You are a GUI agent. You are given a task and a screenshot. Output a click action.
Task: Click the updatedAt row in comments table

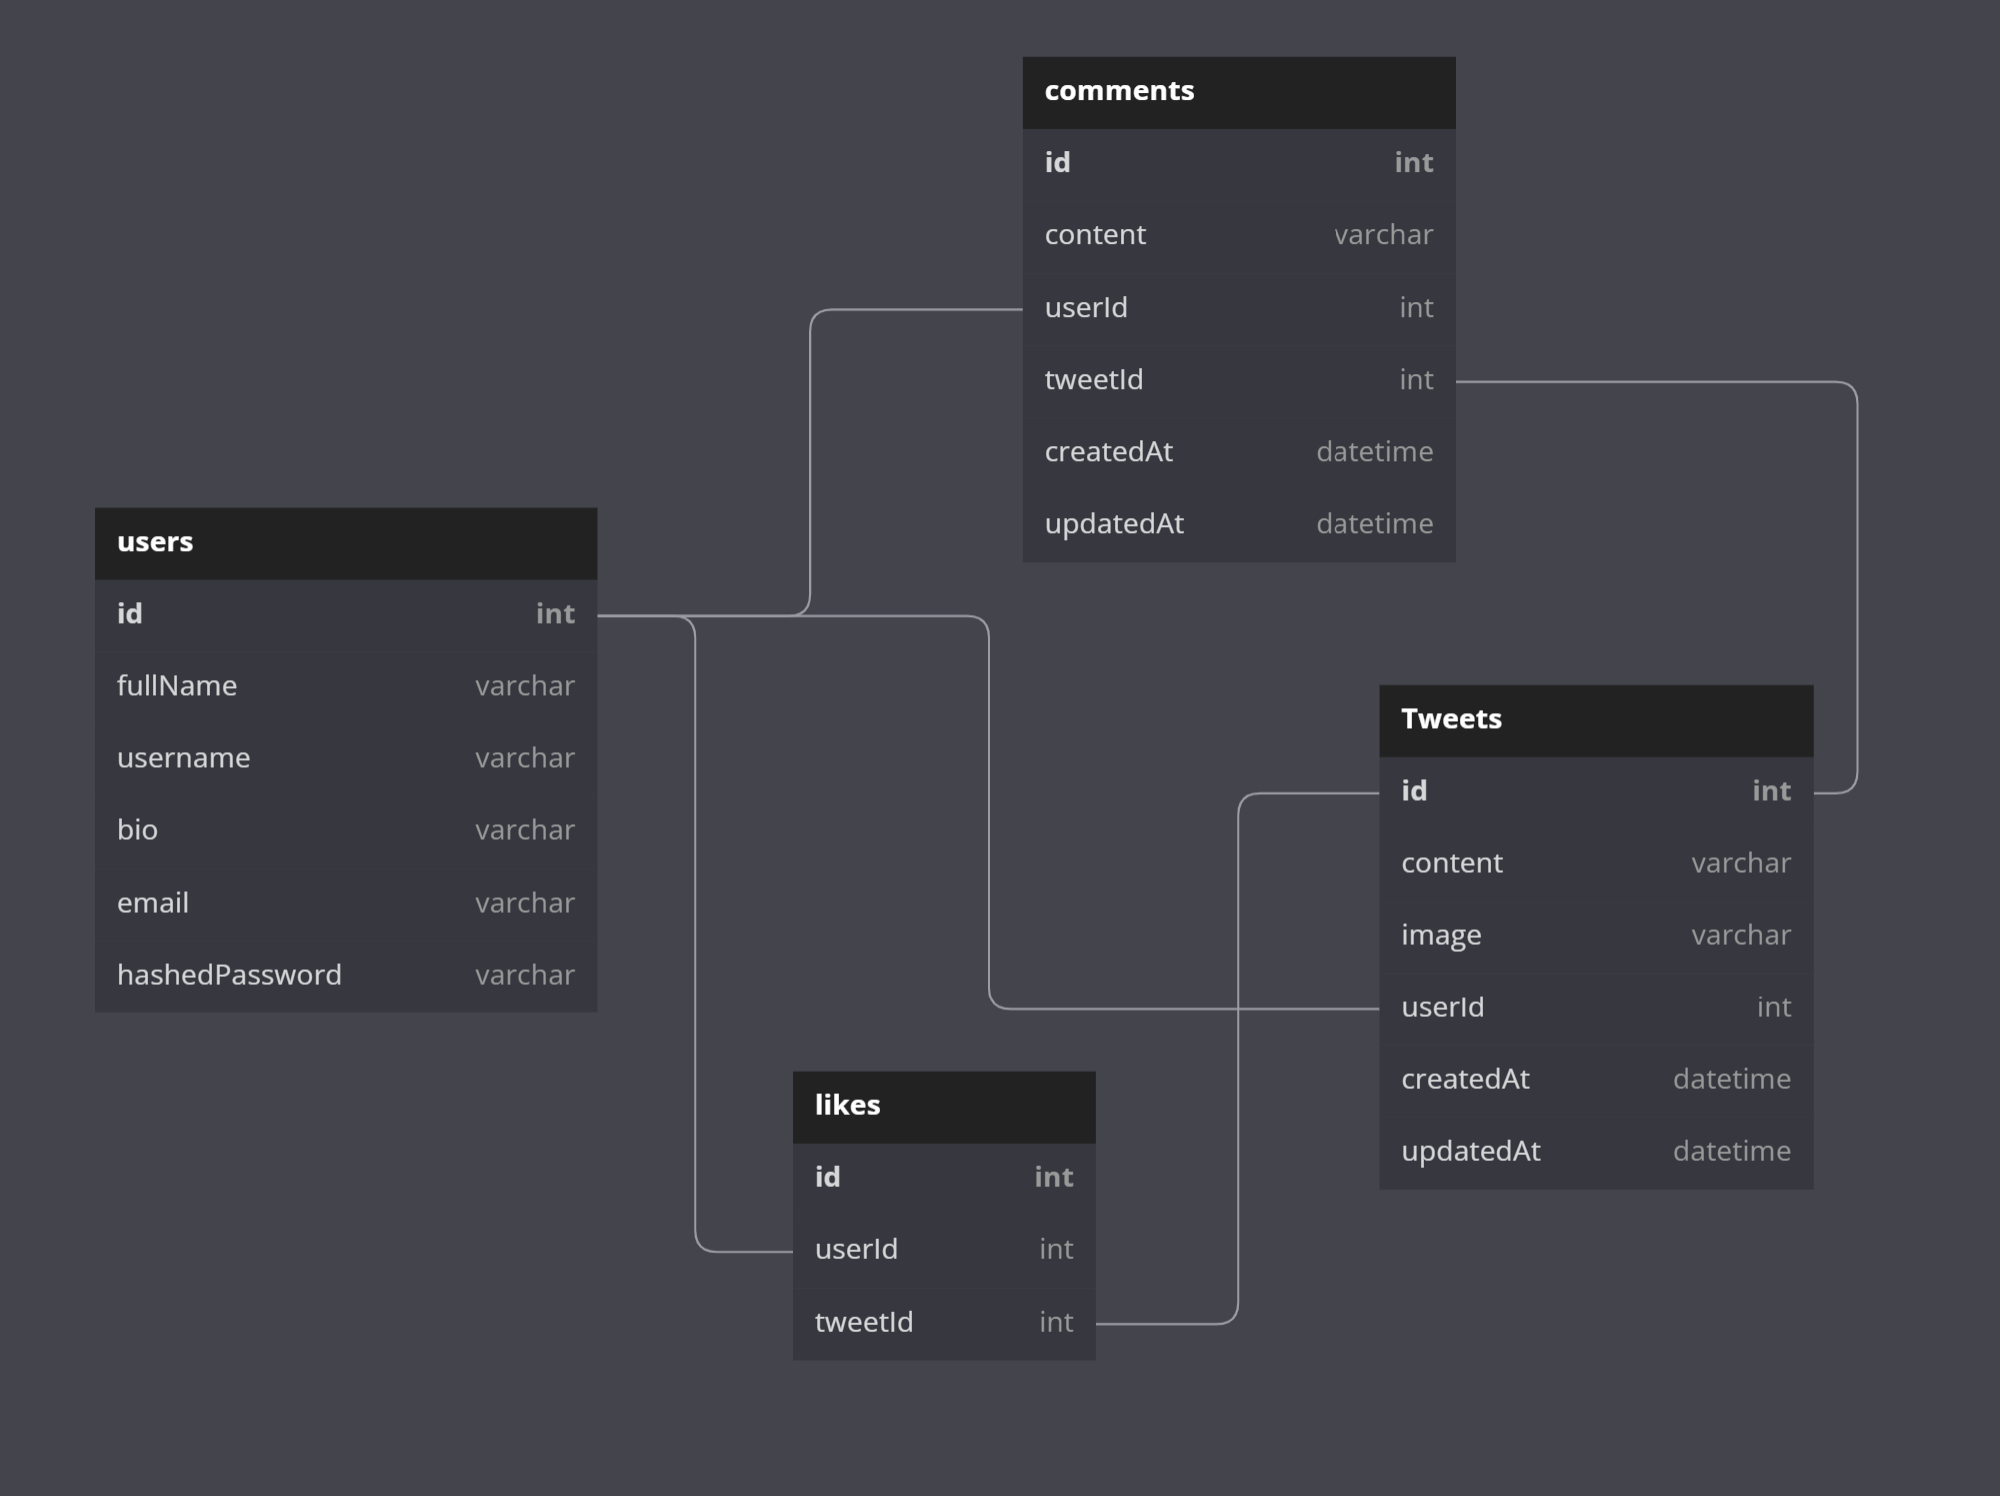pyautogui.click(x=1239, y=525)
